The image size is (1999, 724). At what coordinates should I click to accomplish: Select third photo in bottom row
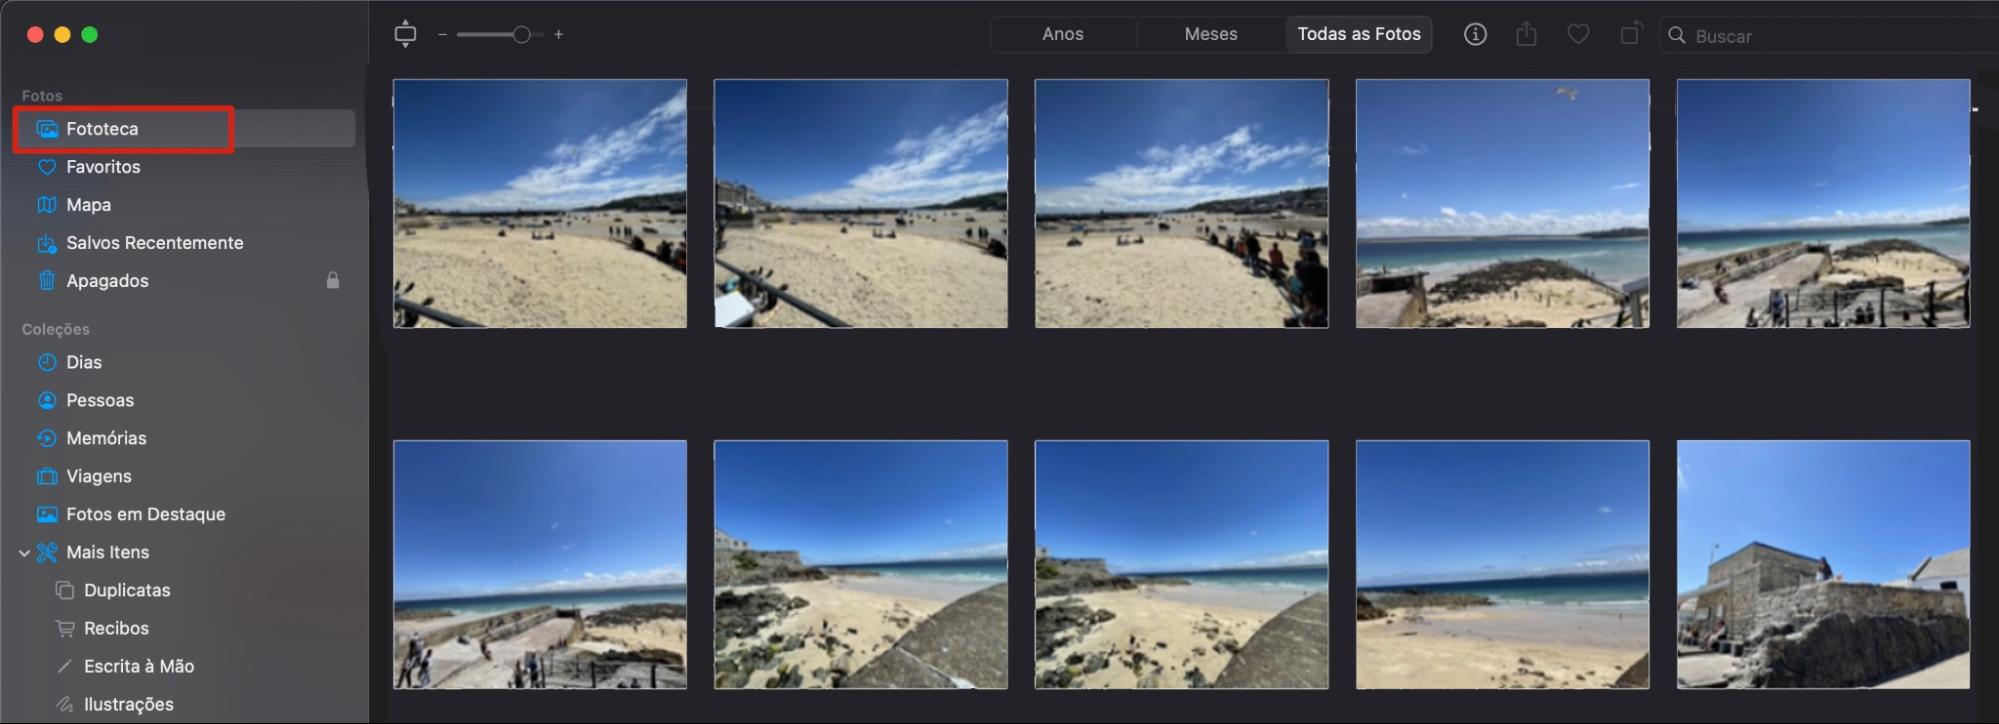tap(1182, 564)
